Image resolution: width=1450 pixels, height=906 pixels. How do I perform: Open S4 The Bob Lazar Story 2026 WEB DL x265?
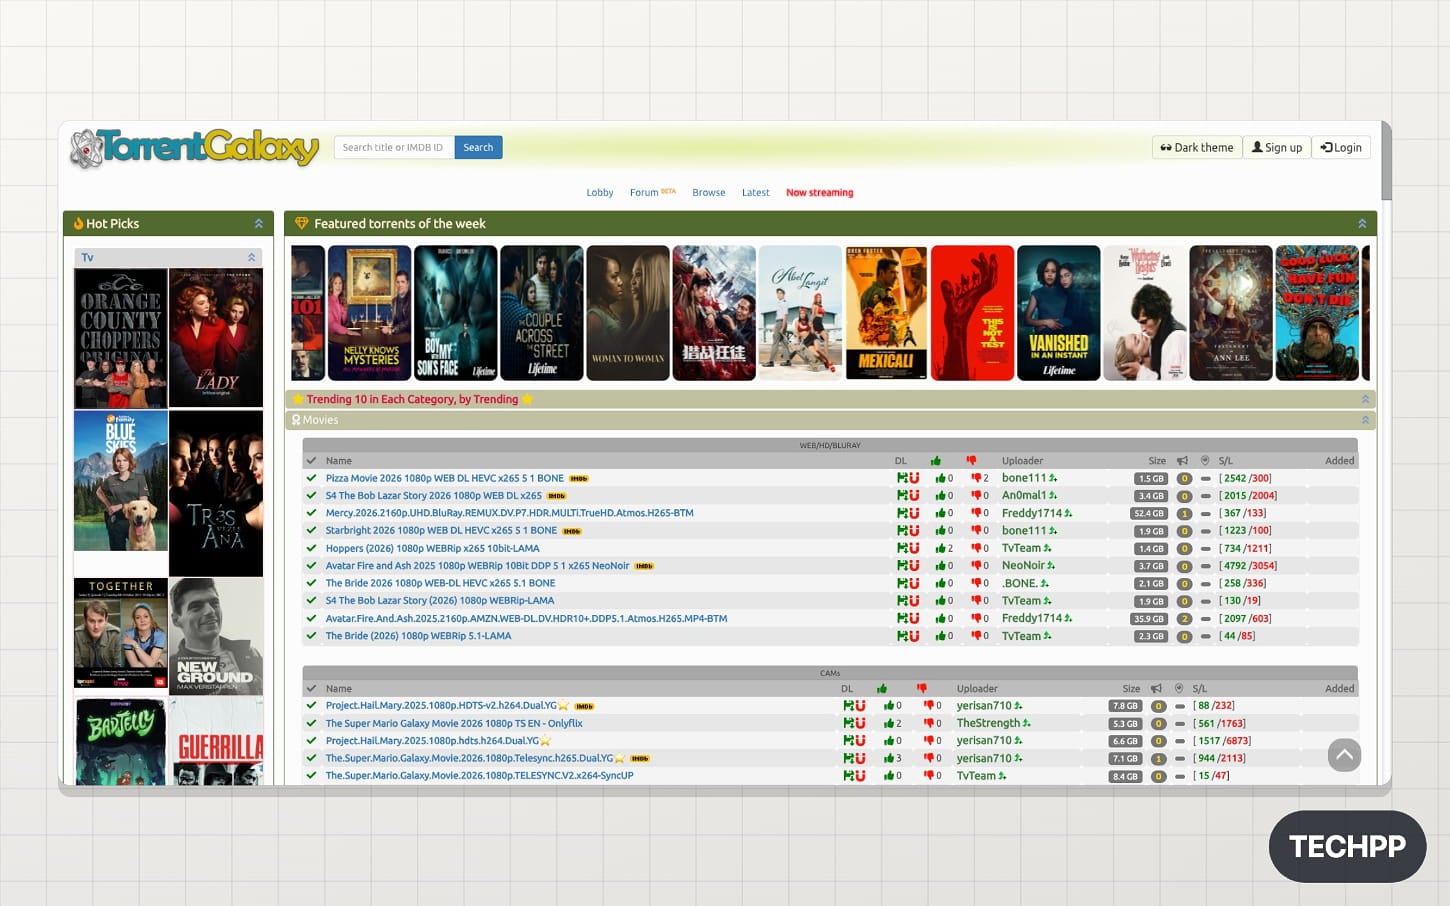coord(433,496)
